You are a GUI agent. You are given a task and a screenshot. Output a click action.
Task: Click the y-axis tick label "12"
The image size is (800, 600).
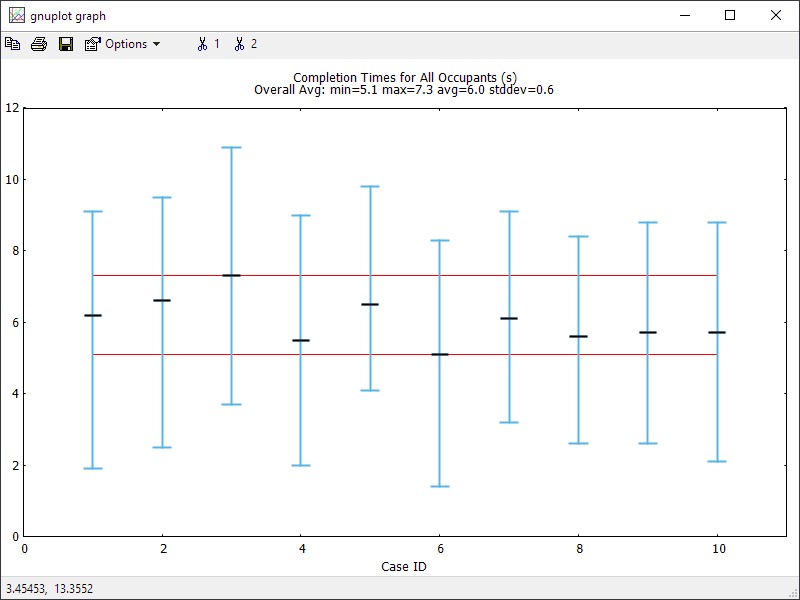[11, 108]
